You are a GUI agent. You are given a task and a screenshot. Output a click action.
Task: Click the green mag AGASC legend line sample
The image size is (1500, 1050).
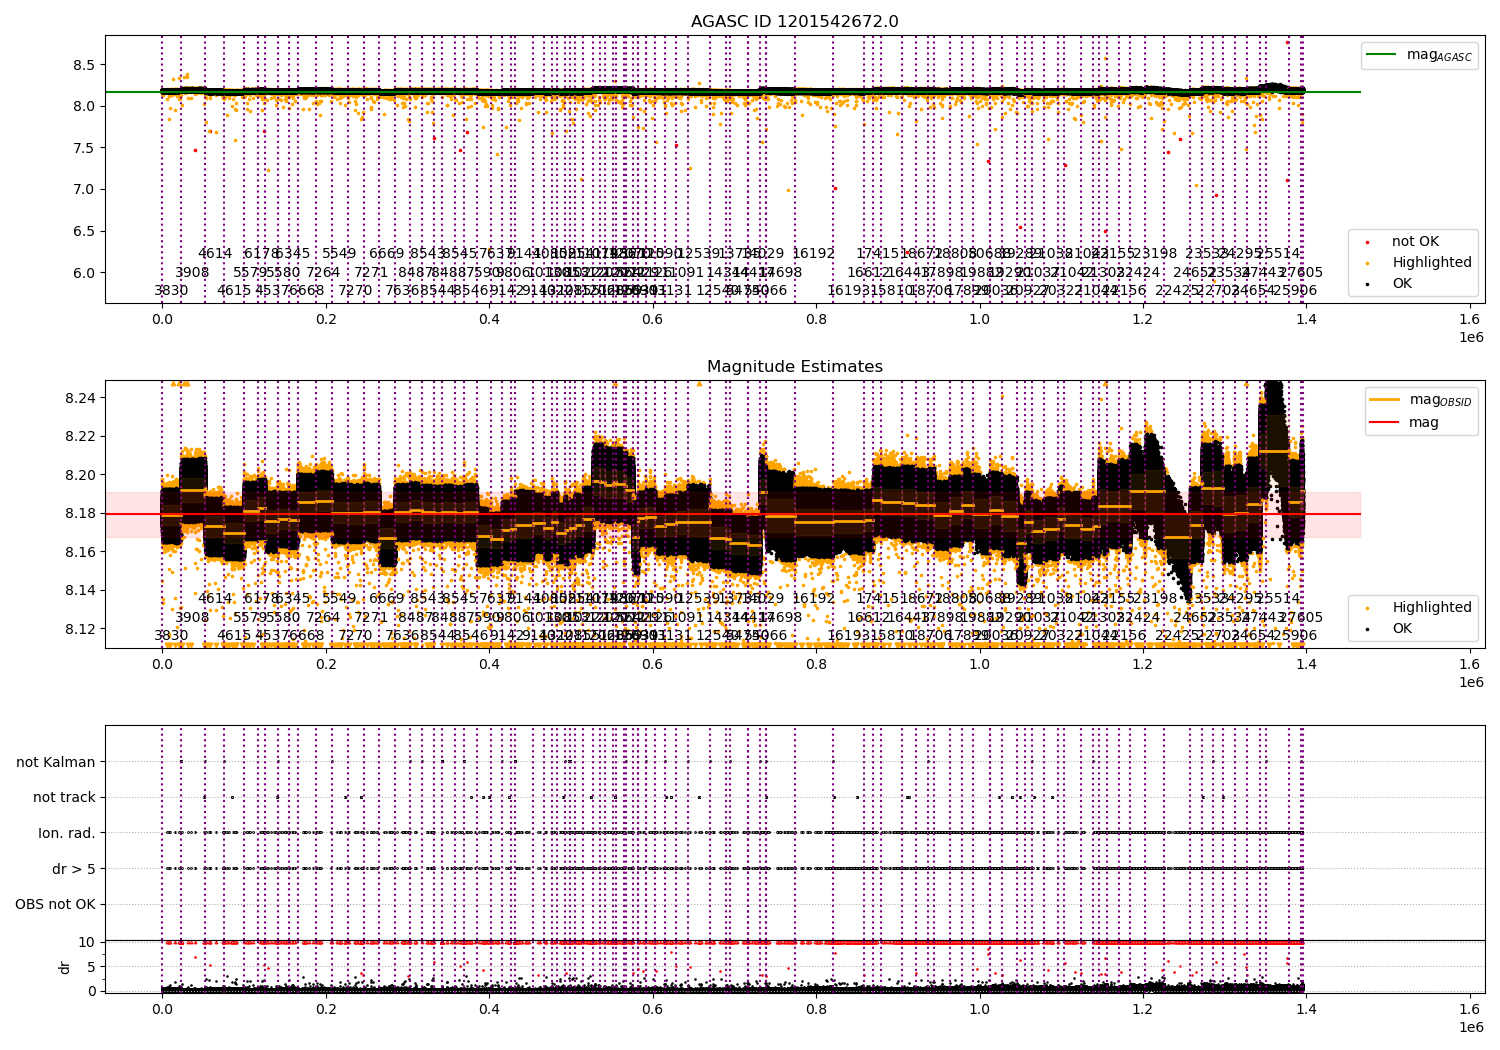1383,55
